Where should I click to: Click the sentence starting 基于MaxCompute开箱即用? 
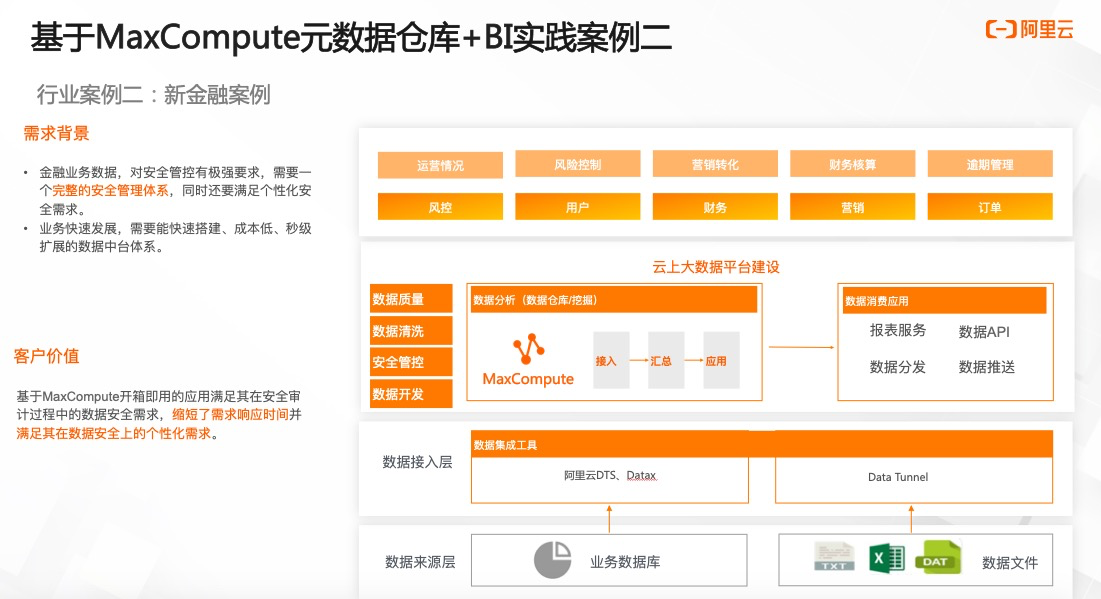159,414
